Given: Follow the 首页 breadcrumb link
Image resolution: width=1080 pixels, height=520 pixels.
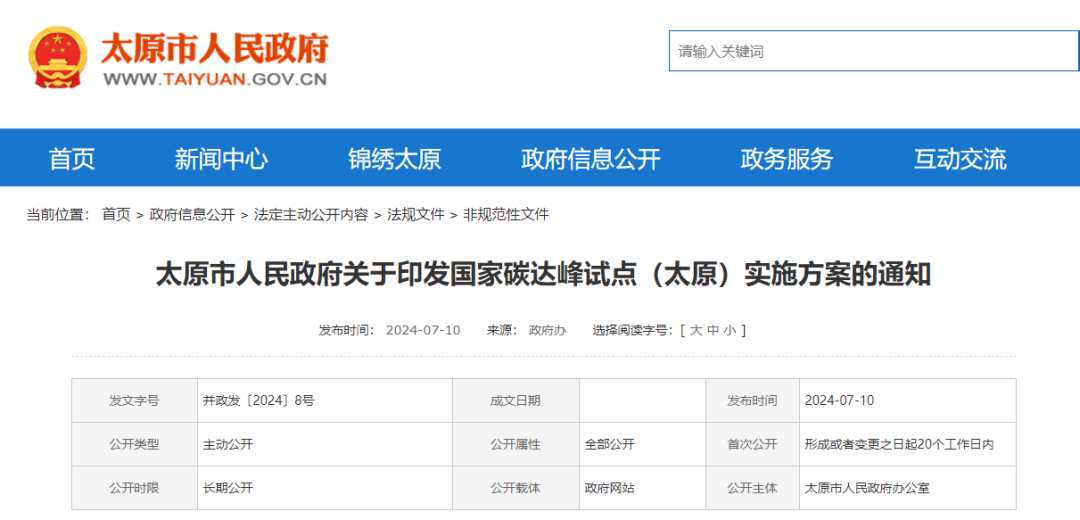Looking at the screenshot, I should tap(116, 215).
